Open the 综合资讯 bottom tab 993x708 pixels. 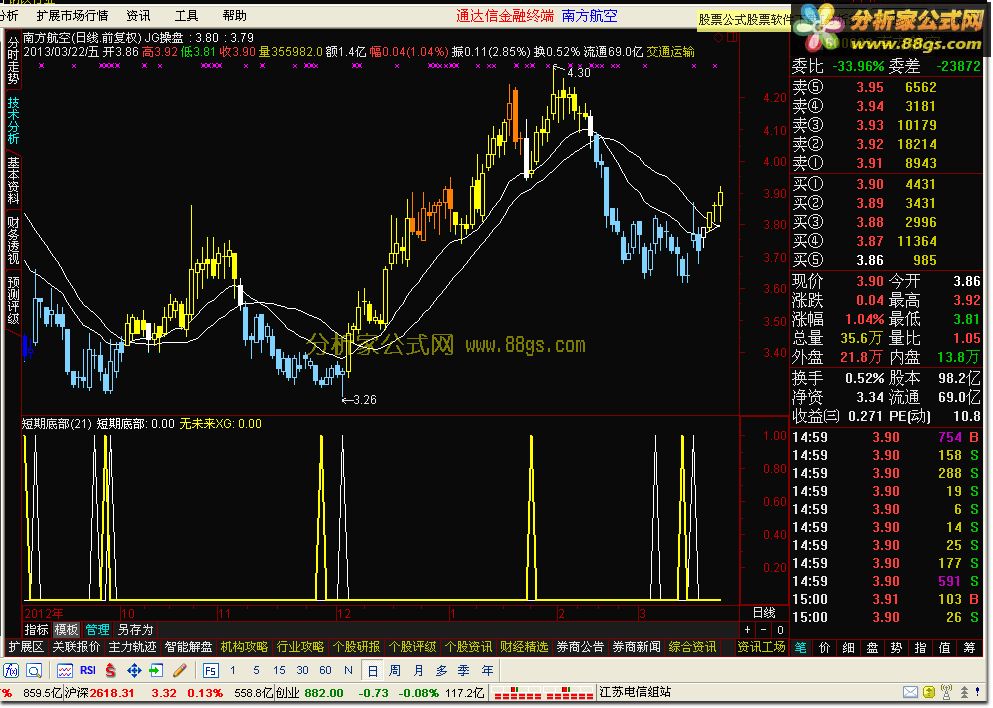pos(692,647)
